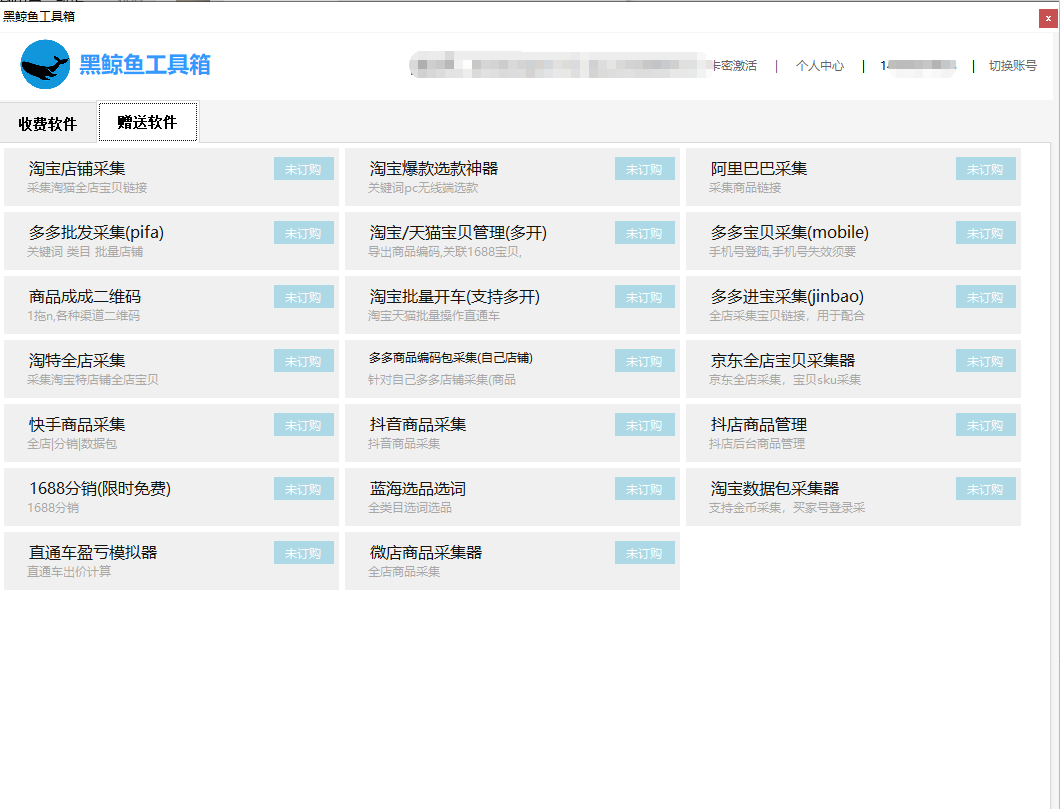1060x809 pixels.
Task: Switch to the 收费软件 tab
Action: (x=47, y=124)
